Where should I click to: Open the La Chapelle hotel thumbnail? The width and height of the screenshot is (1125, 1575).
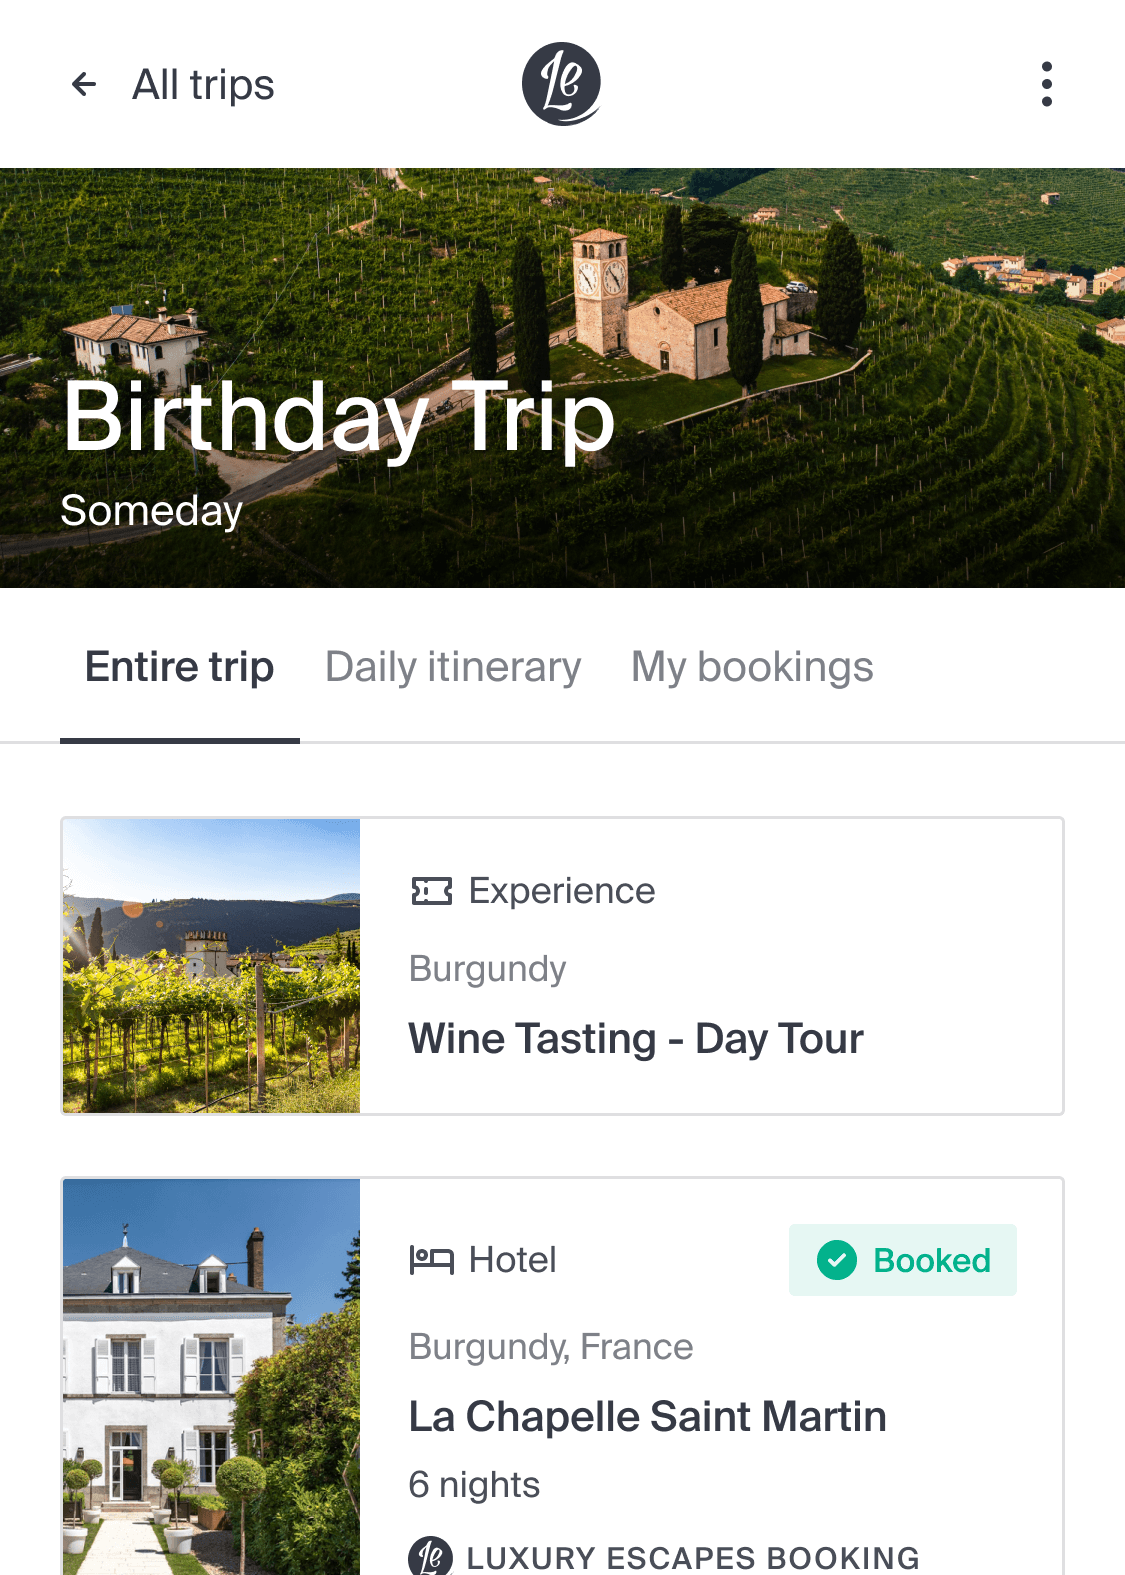[x=211, y=1376]
